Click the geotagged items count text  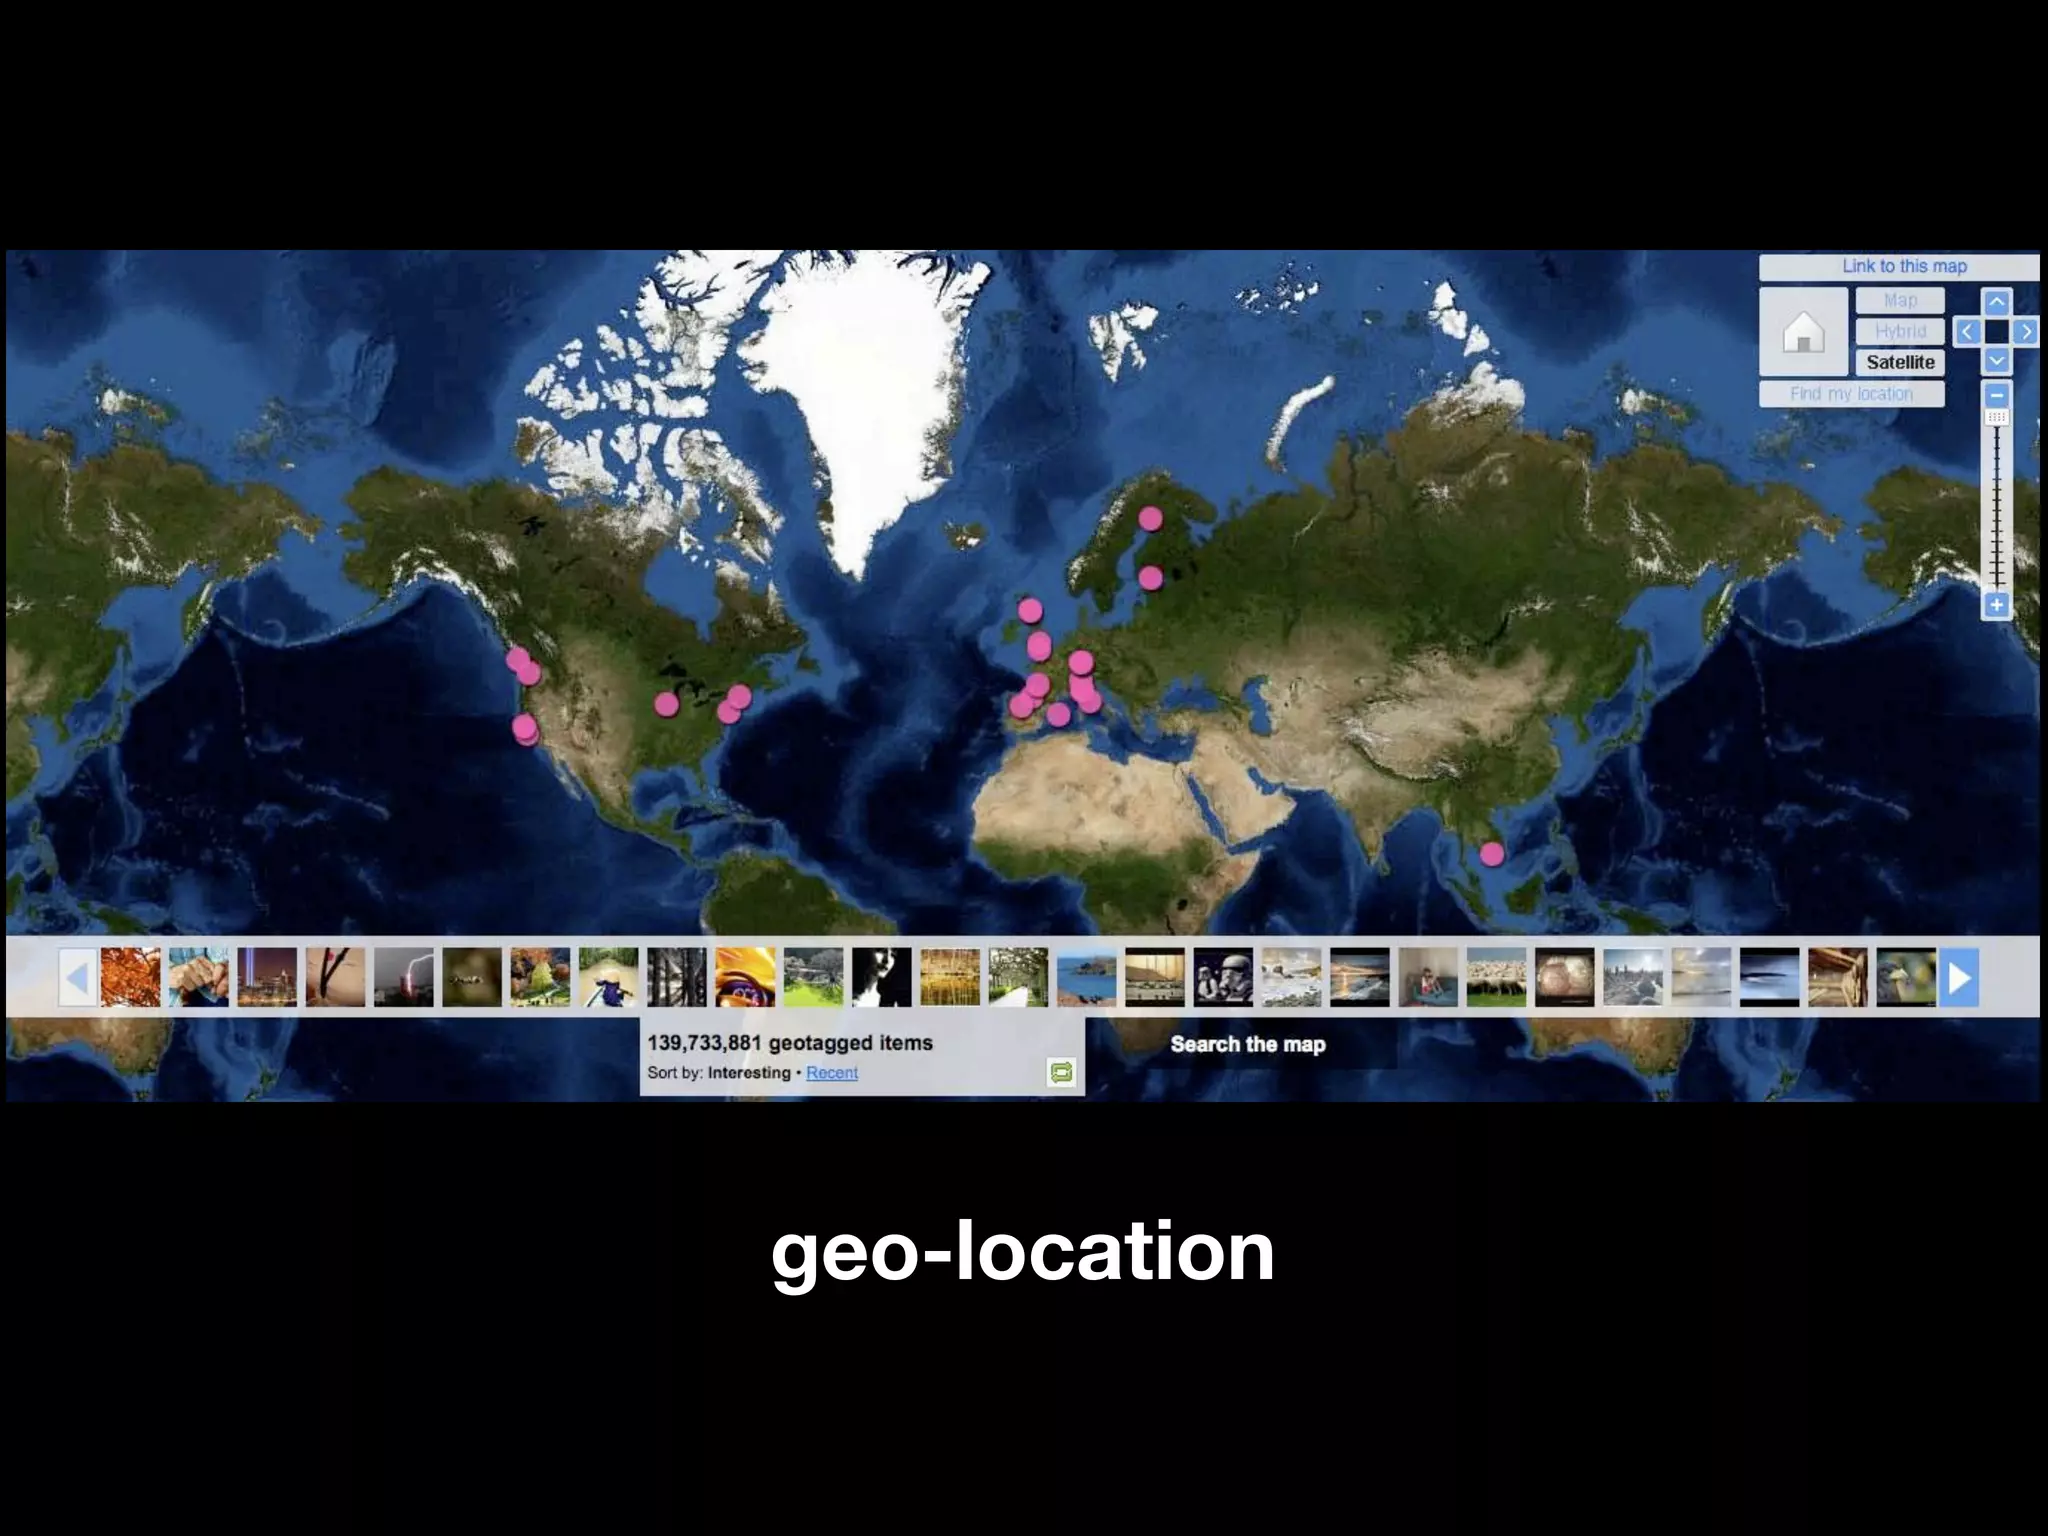point(790,1042)
